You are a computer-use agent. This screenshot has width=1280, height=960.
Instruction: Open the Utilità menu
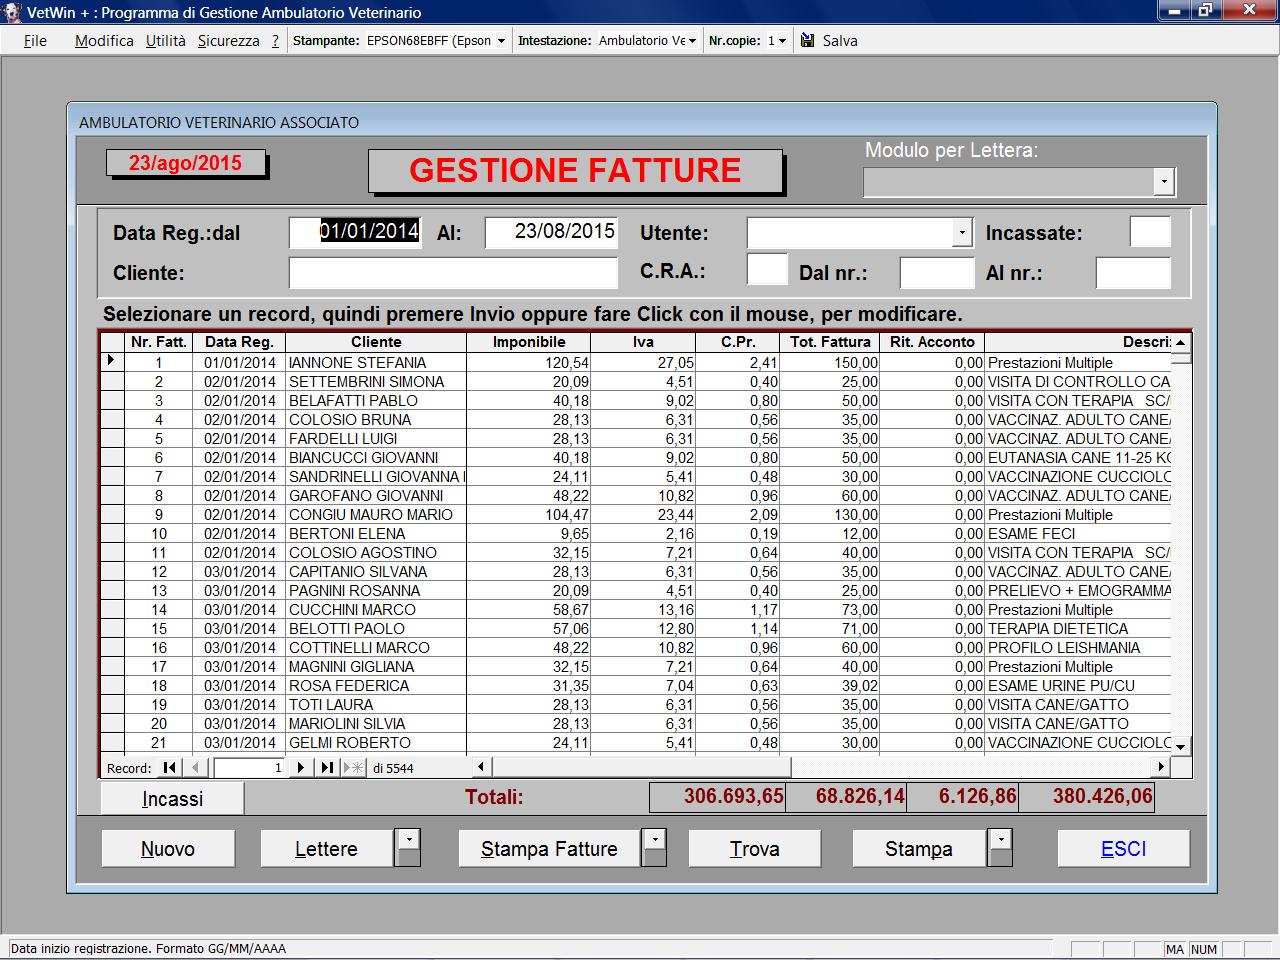pos(166,41)
